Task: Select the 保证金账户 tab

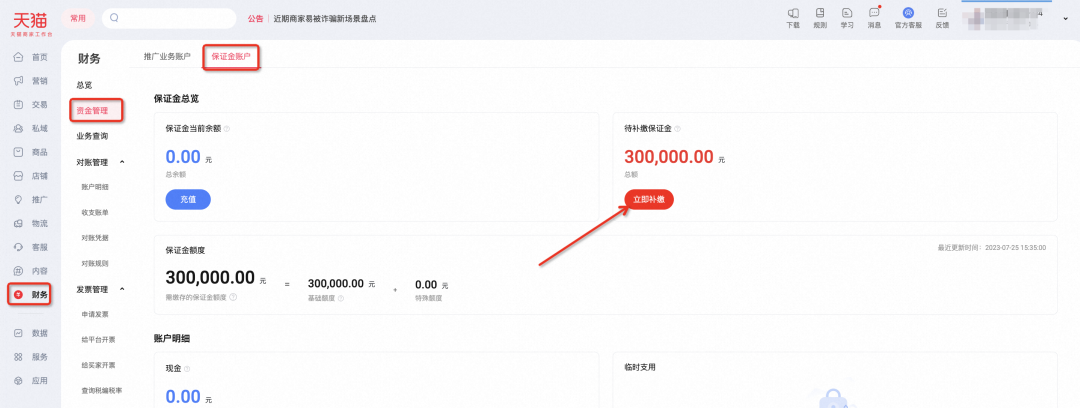Action: click(231, 57)
